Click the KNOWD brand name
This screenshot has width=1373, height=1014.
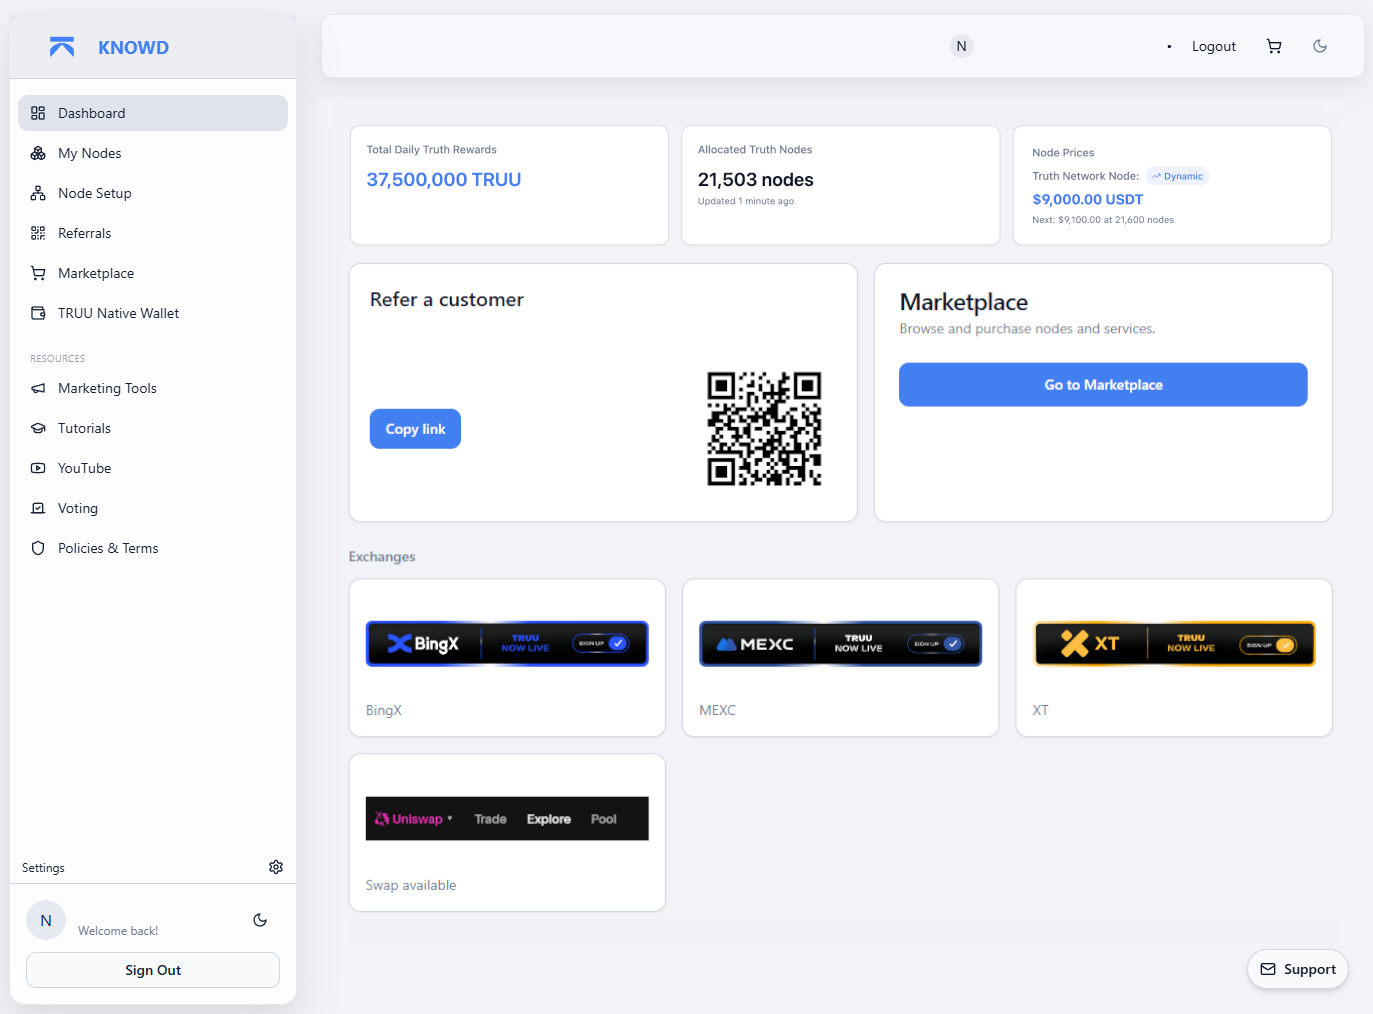(x=133, y=47)
